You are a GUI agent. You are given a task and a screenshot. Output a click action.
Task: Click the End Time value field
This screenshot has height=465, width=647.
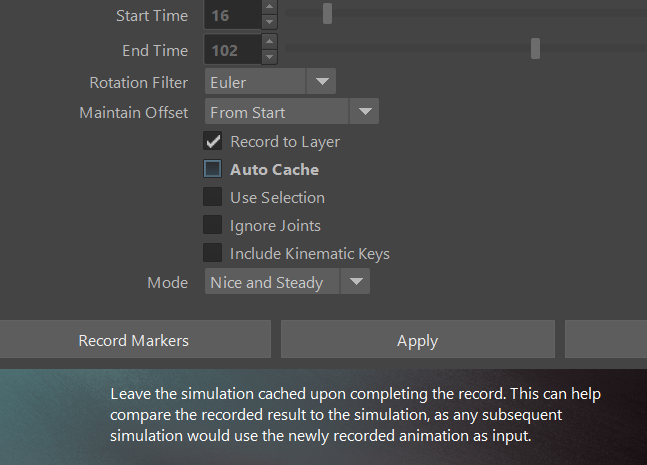[x=232, y=48]
